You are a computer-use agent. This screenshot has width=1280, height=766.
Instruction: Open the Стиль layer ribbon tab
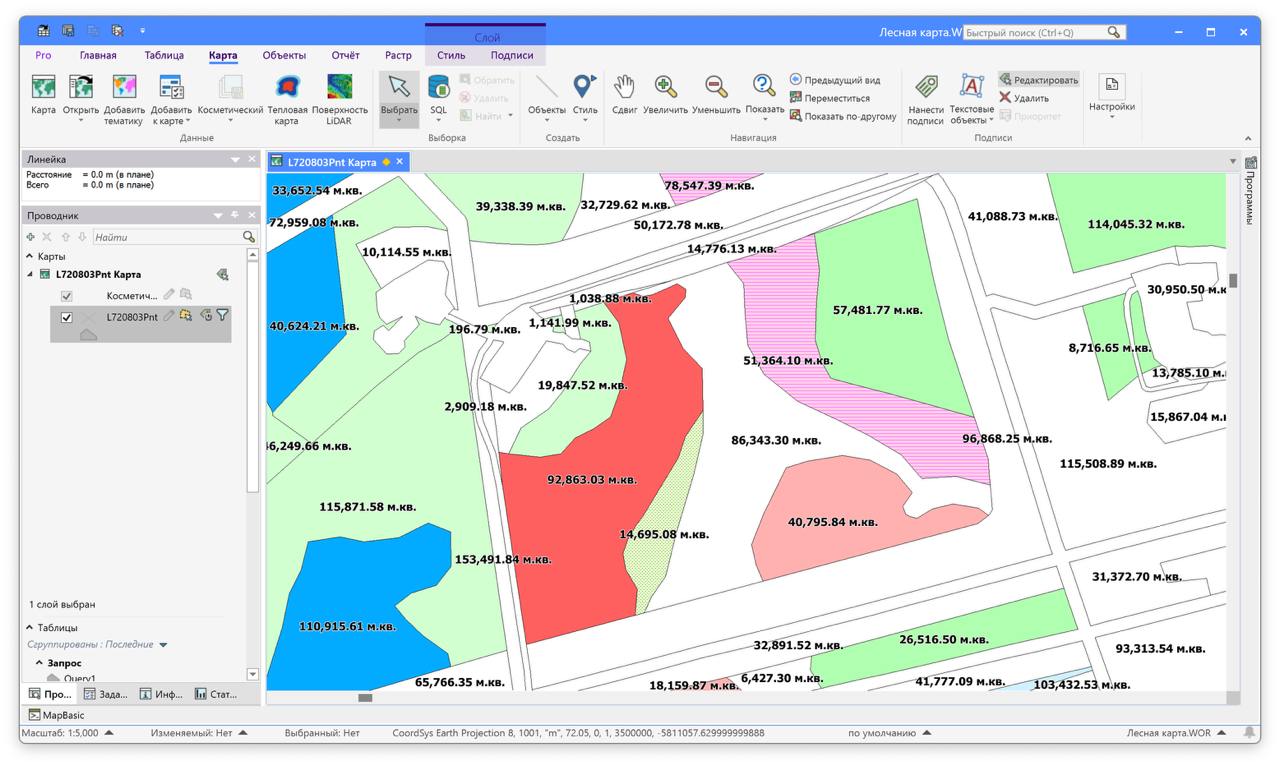click(451, 56)
